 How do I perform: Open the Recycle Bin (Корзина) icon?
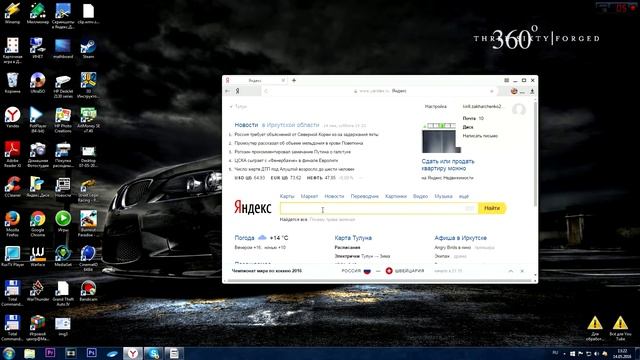pos(12,83)
